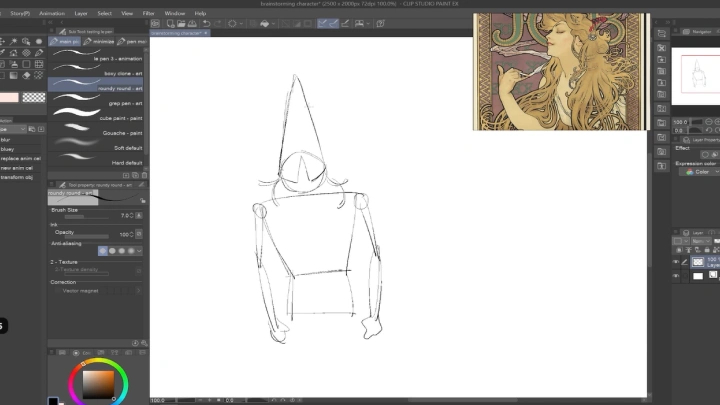720x405 pixels.
Task: Open anti-aliasing options dropdown arrow
Action: 139,251
